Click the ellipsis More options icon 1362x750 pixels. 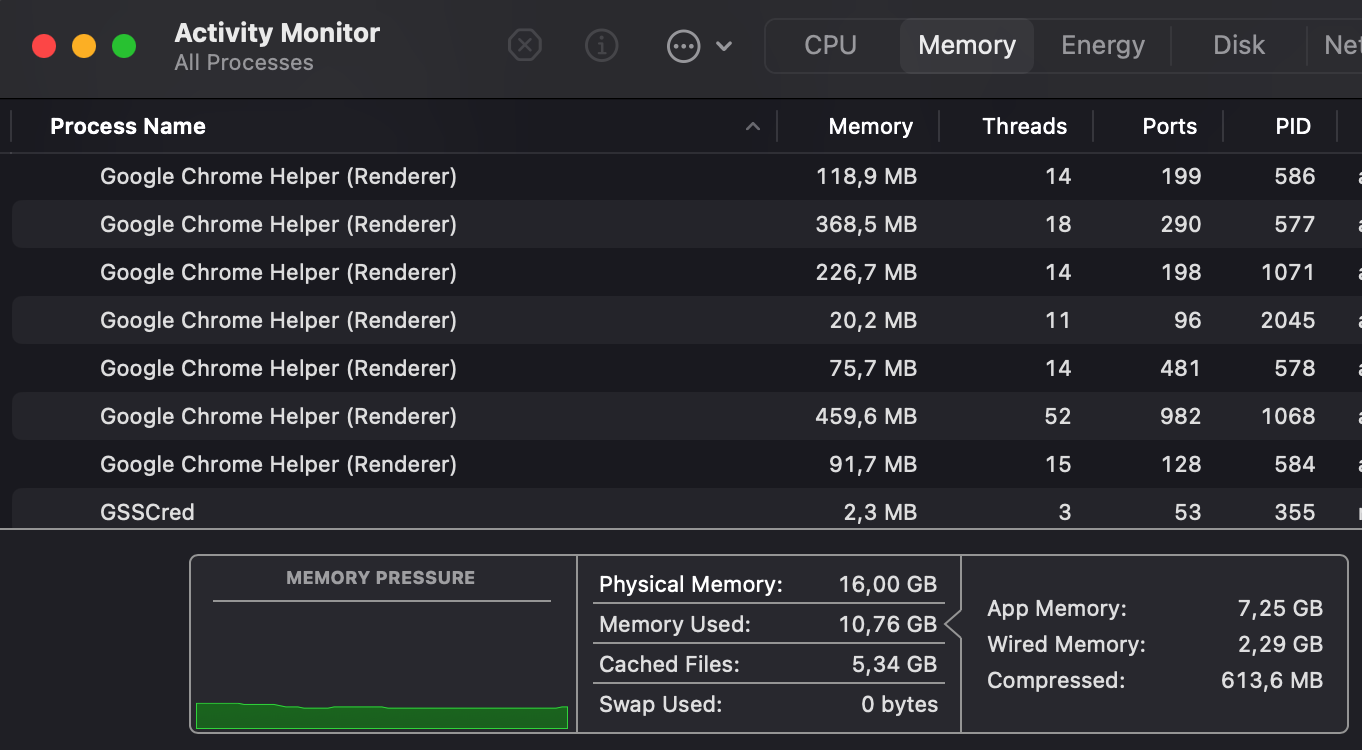683,46
